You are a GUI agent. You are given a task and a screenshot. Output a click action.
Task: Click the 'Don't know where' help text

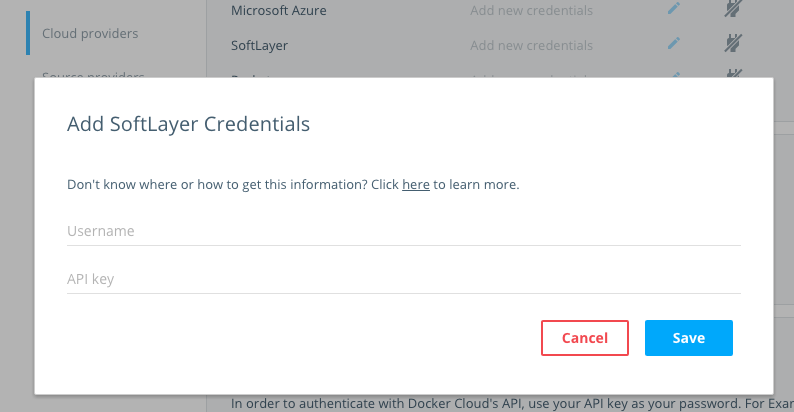coord(232,185)
